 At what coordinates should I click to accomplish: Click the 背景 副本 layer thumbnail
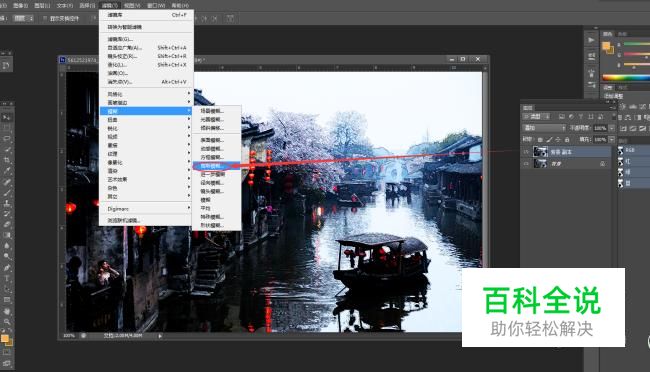tap(540, 152)
